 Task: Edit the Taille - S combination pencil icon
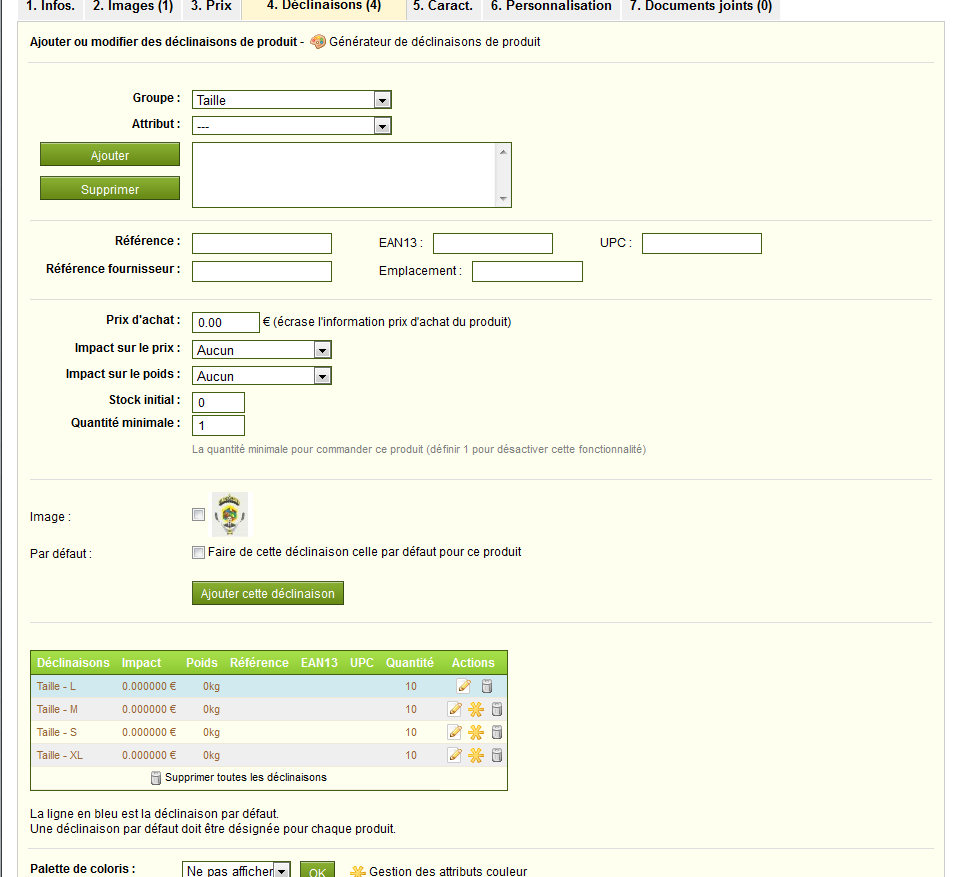(x=454, y=732)
